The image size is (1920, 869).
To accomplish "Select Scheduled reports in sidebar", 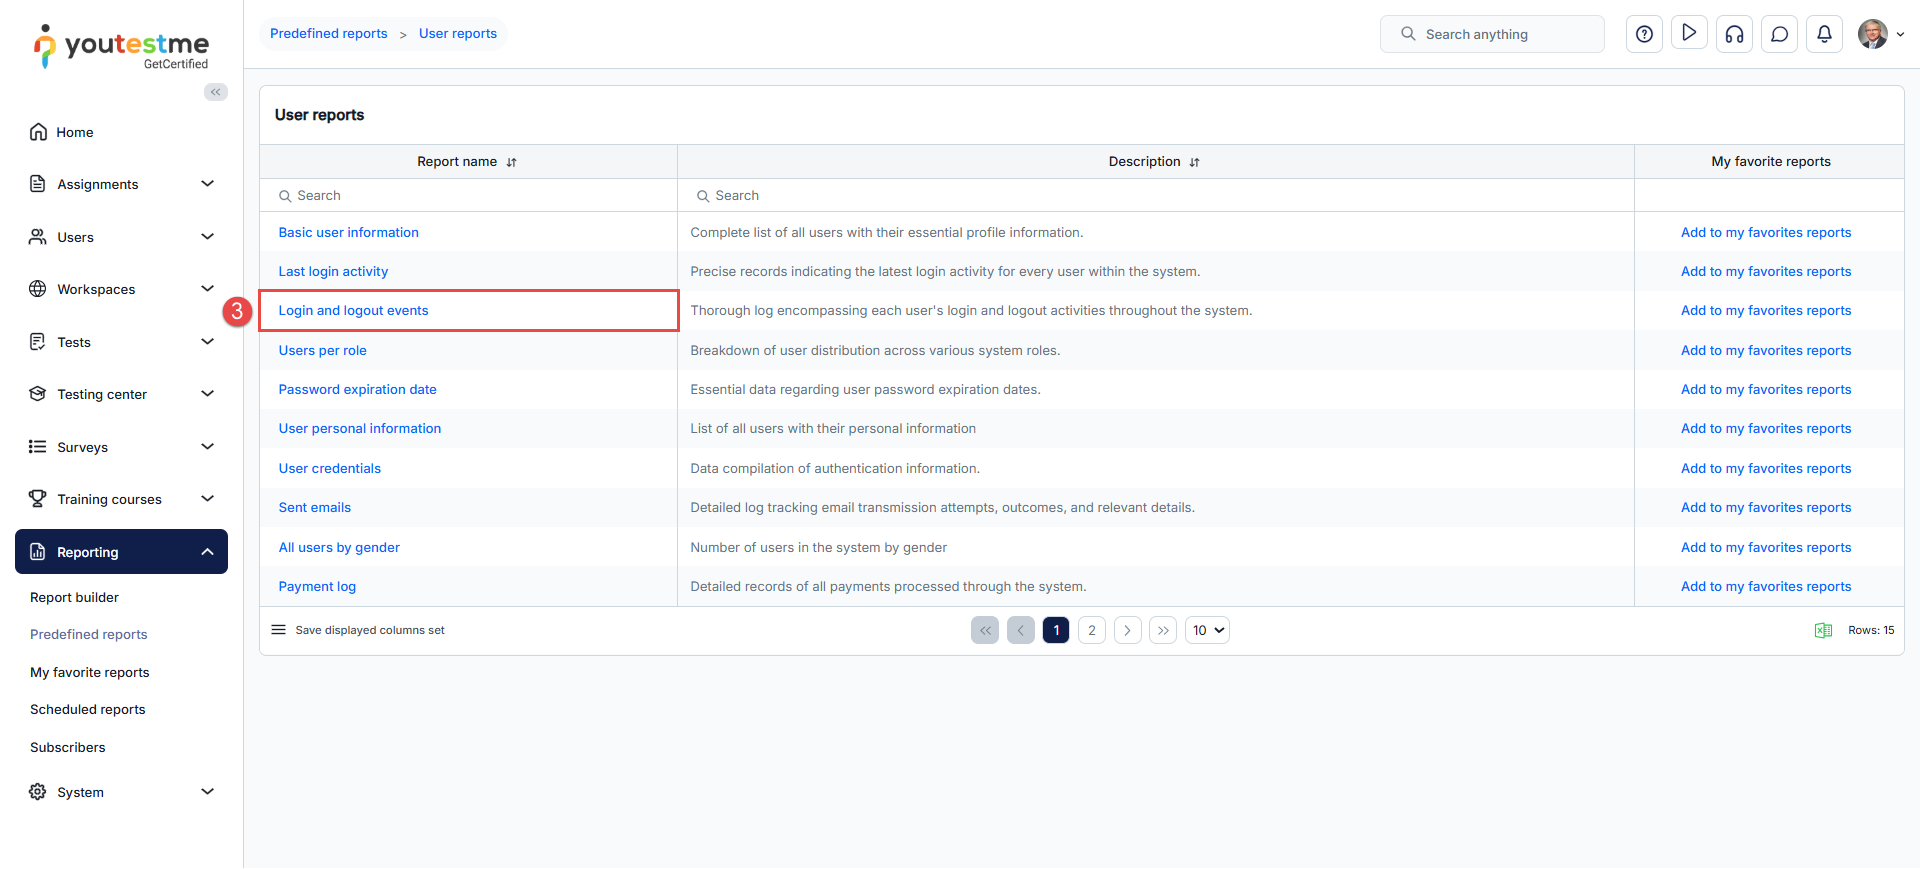I will pyautogui.click(x=87, y=709).
